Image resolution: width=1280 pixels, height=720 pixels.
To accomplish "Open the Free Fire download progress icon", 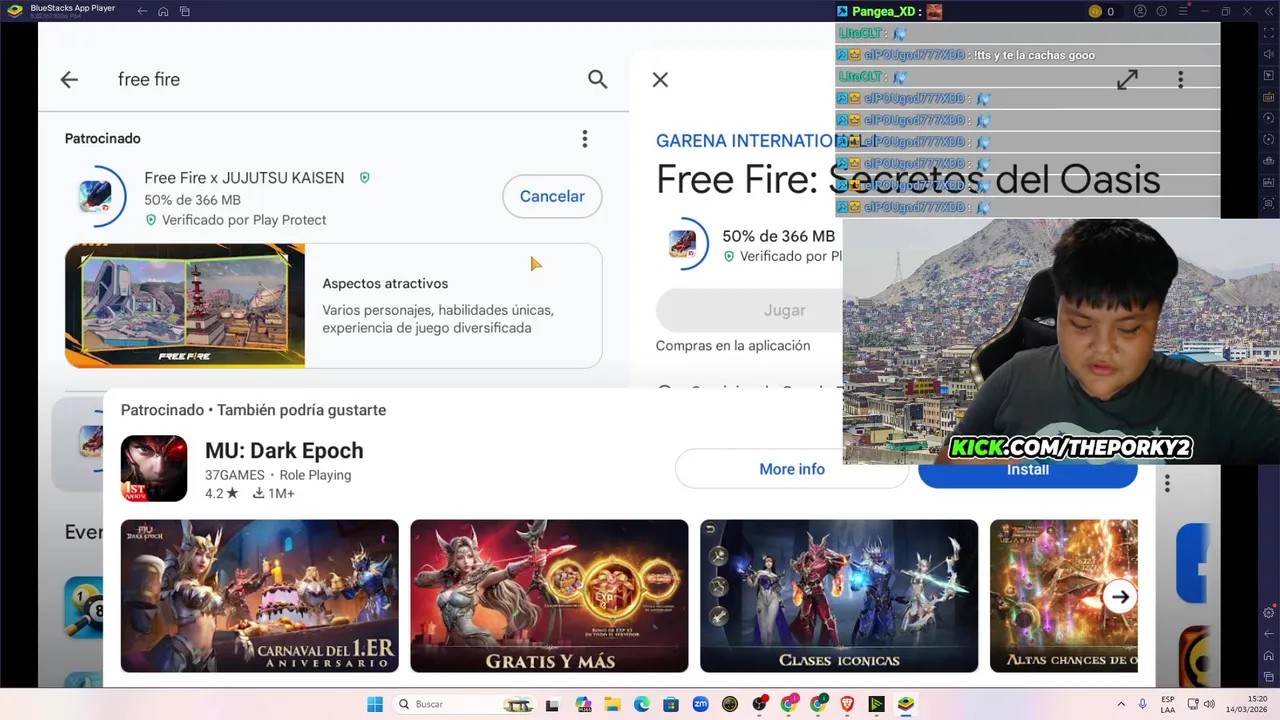I will click(x=96, y=196).
